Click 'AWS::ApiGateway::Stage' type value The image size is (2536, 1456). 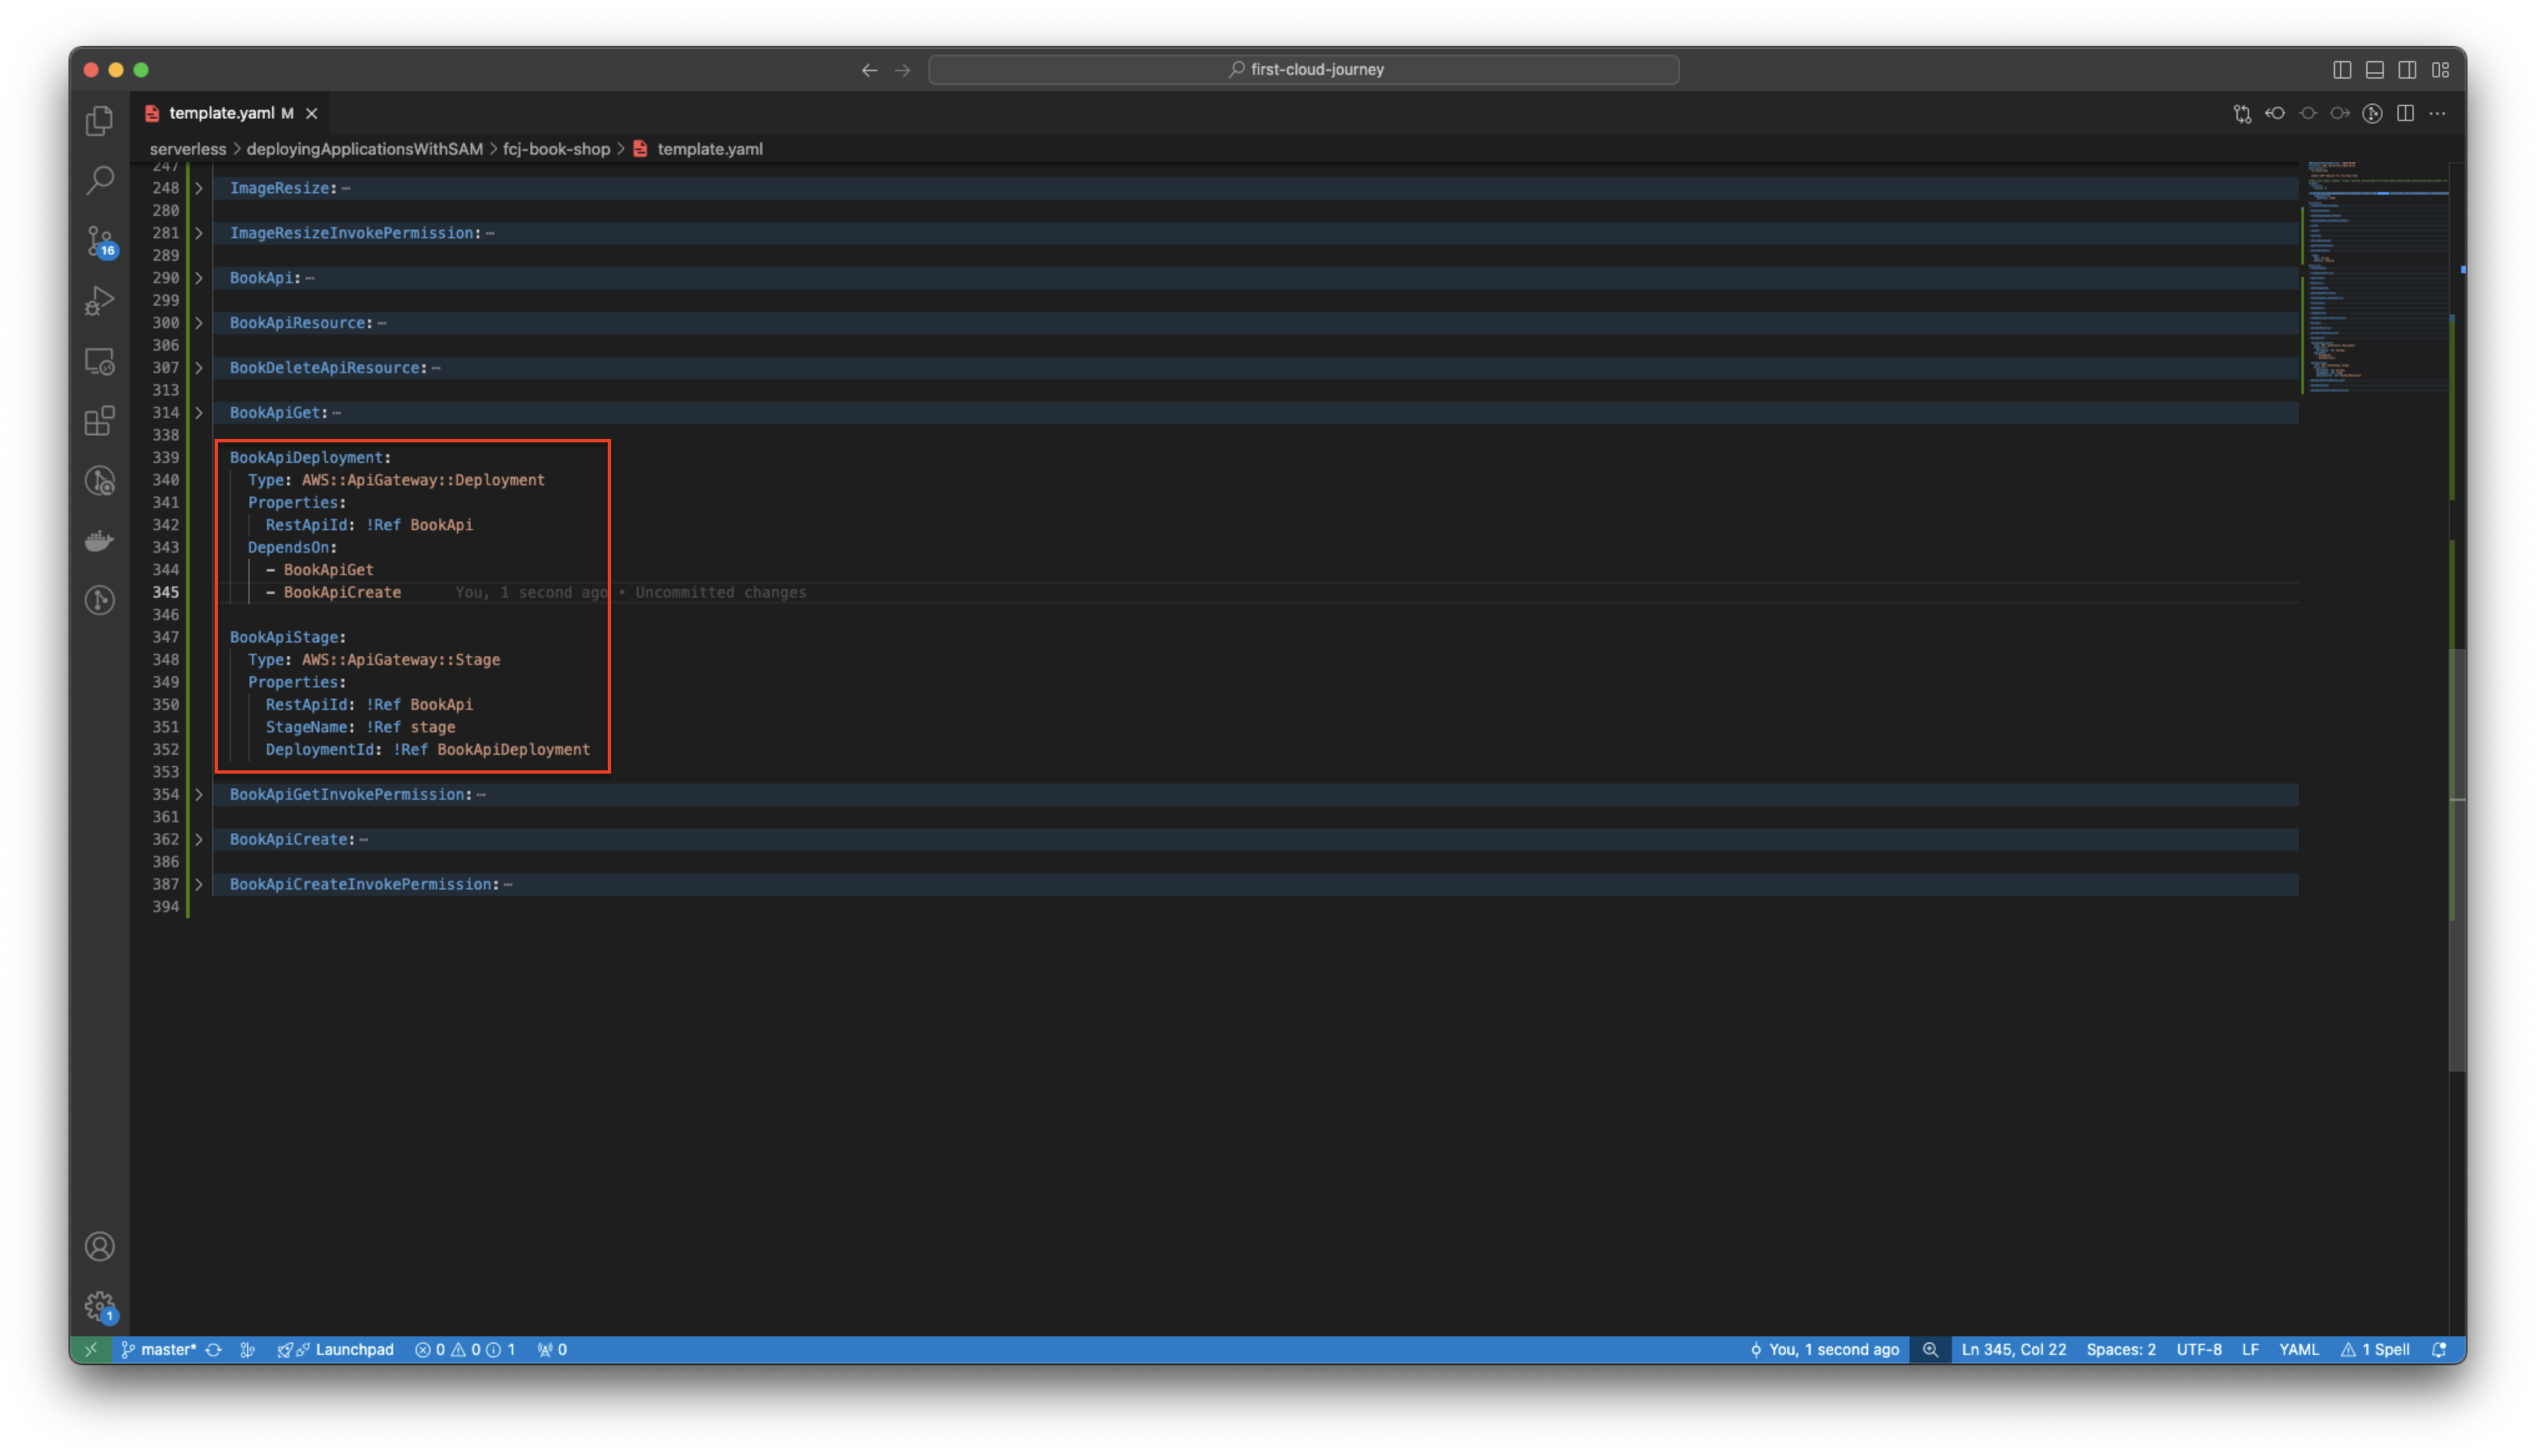click(401, 660)
